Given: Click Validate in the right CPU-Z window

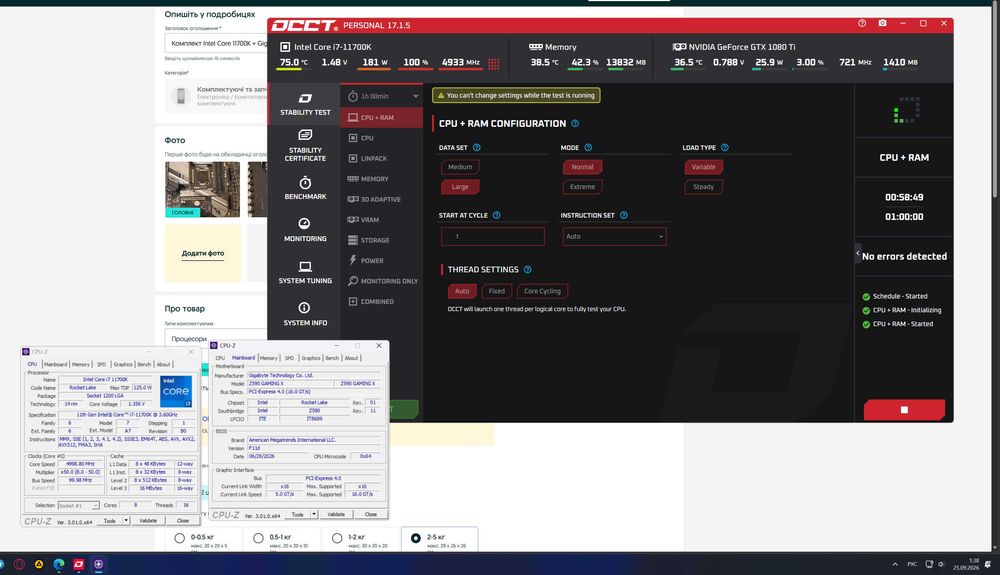Looking at the screenshot, I should pos(336,514).
